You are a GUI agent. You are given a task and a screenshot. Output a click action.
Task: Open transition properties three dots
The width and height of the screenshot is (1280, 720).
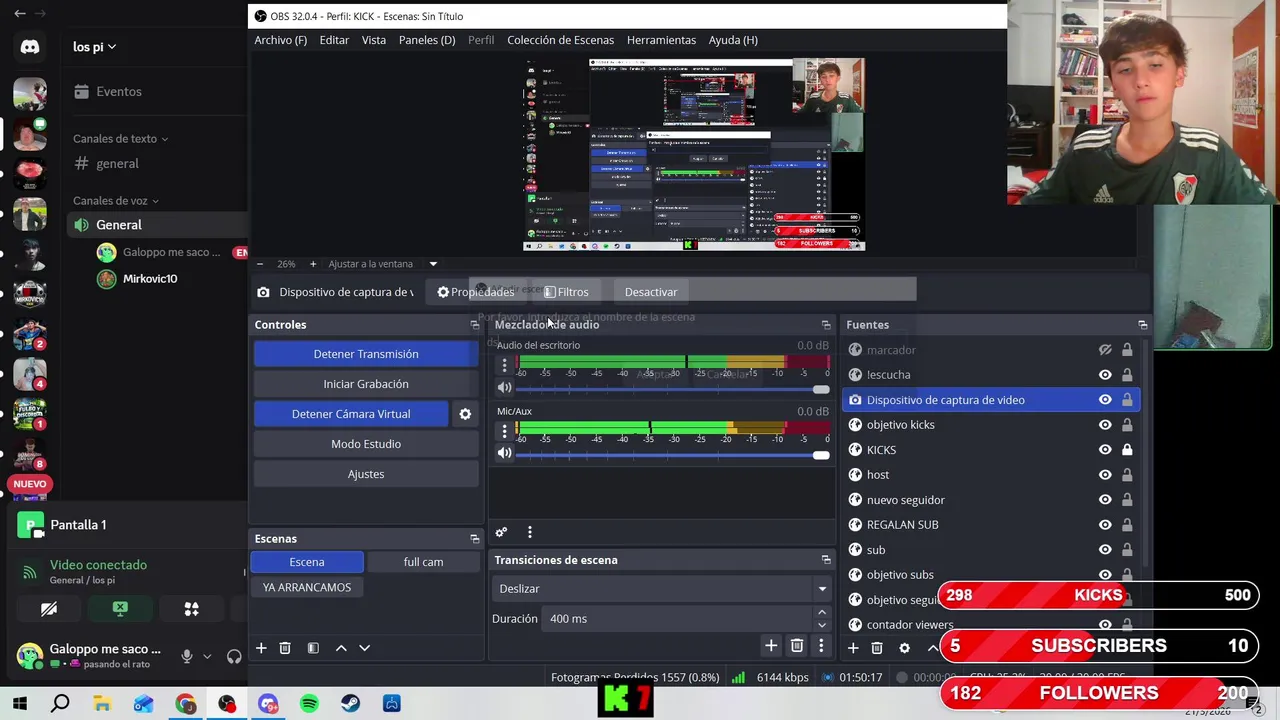[821, 646]
